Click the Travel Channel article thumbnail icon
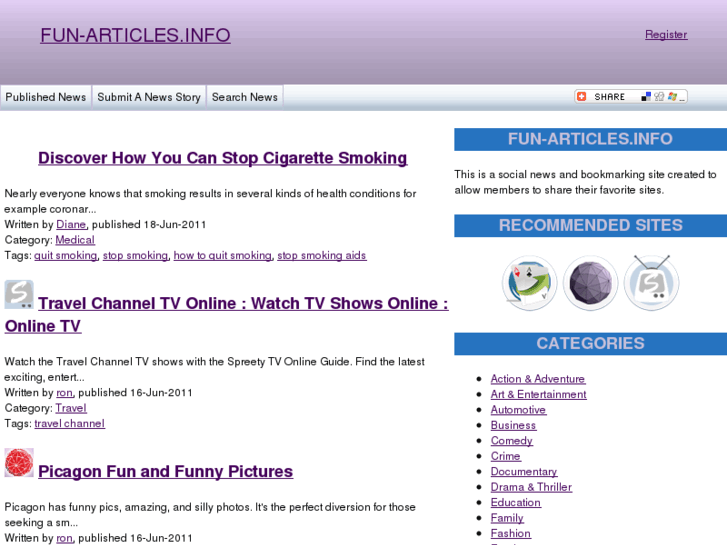Image resolution: width=727 pixels, height=545 pixels. click(19, 295)
